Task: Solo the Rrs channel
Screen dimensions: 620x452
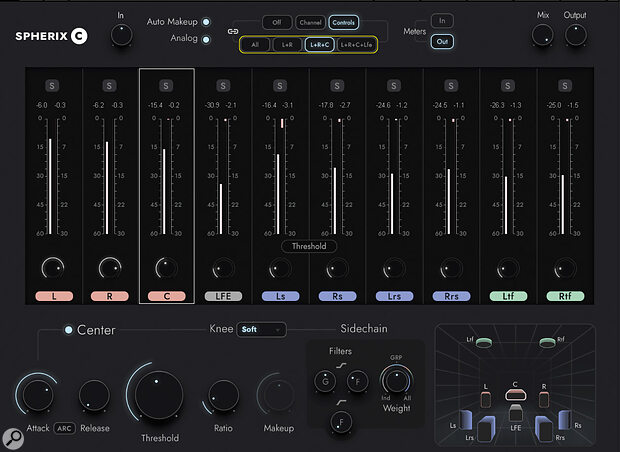Action: click(x=451, y=85)
